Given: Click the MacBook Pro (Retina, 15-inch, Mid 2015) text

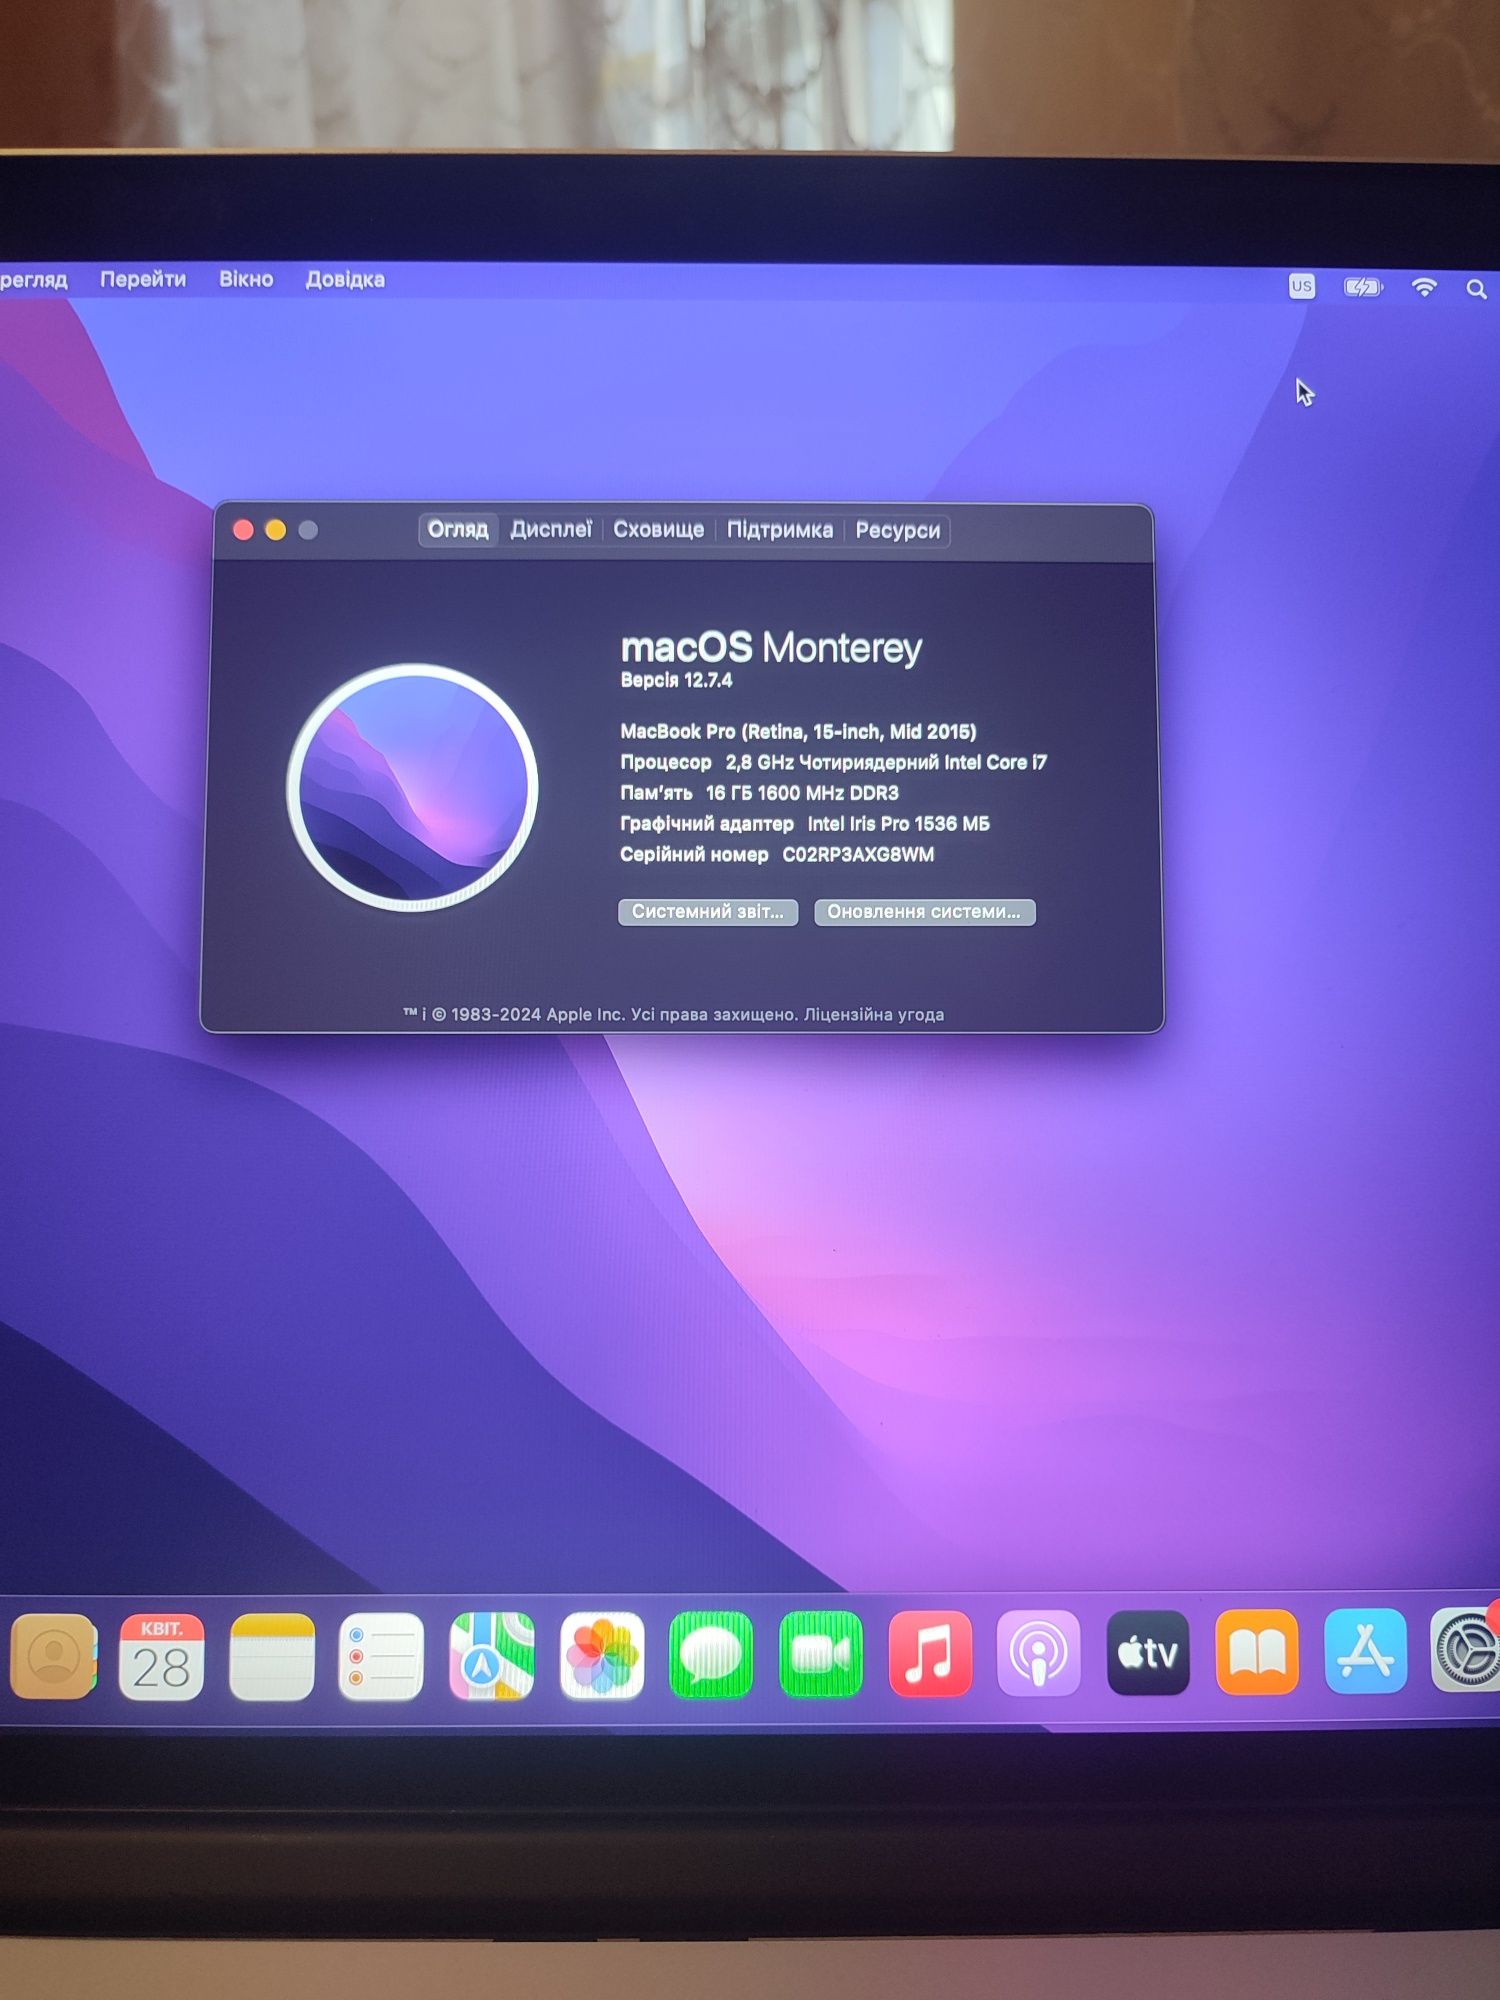Looking at the screenshot, I should pyautogui.click(x=798, y=731).
